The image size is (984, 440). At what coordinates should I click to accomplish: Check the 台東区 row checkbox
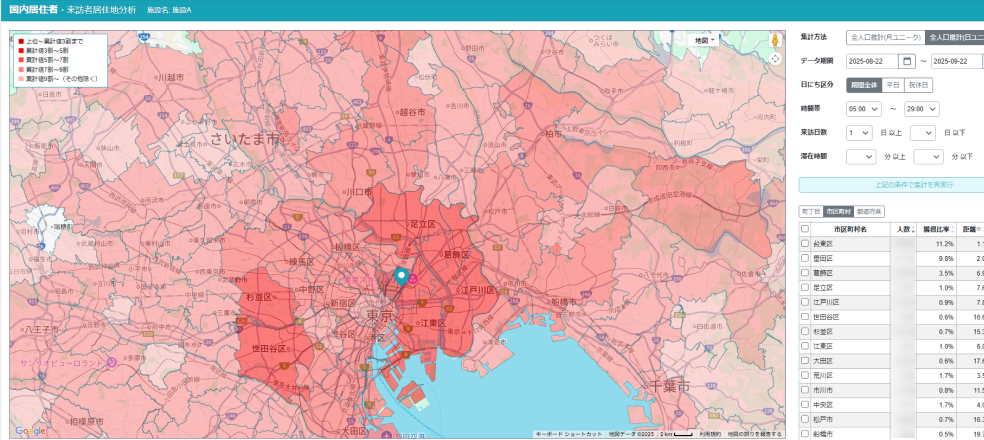(805, 244)
